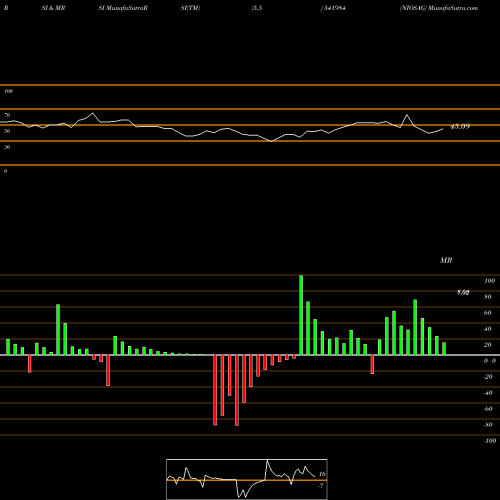Click the 'SI & MR' header text
The height and width of the screenshot is (500, 500).
click(53, 8)
